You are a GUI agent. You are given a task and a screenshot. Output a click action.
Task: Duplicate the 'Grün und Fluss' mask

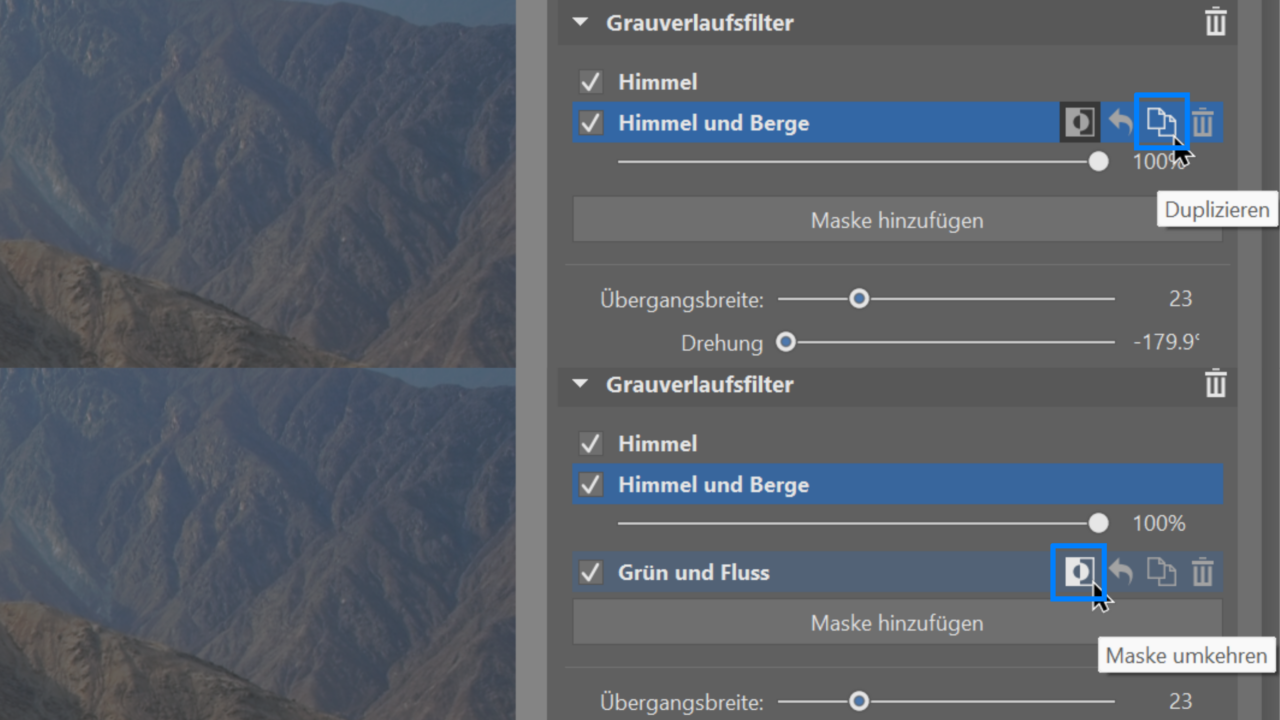click(x=1162, y=572)
